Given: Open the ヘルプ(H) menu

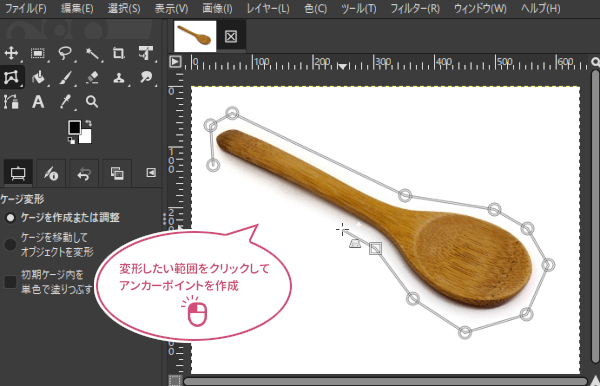Looking at the screenshot, I should [x=541, y=8].
